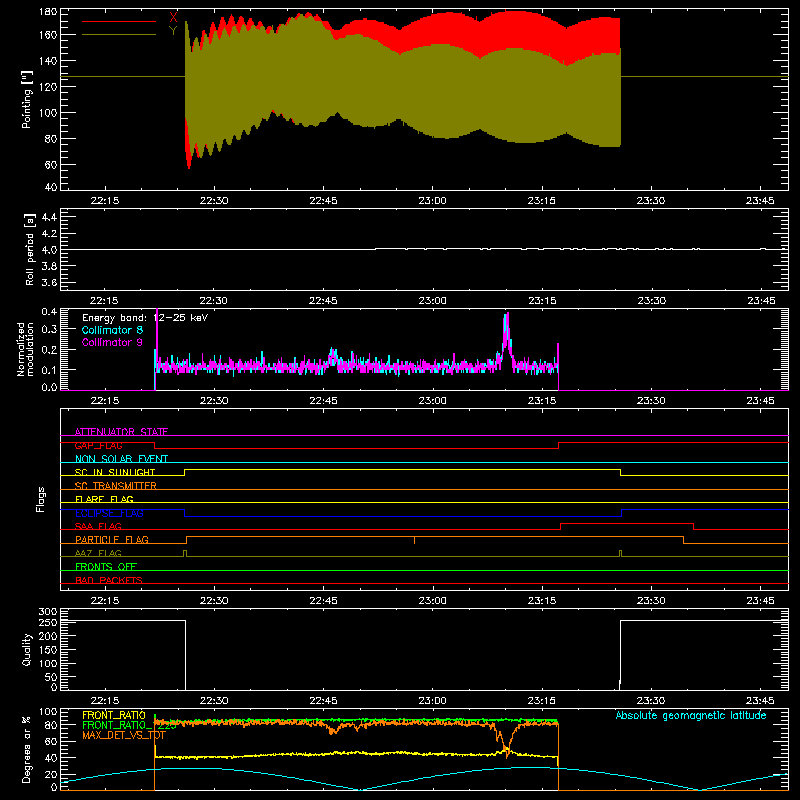The width and height of the screenshot is (800, 800).
Task: Click '23:00' time label under Pointing panel
Action: click(432, 201)
